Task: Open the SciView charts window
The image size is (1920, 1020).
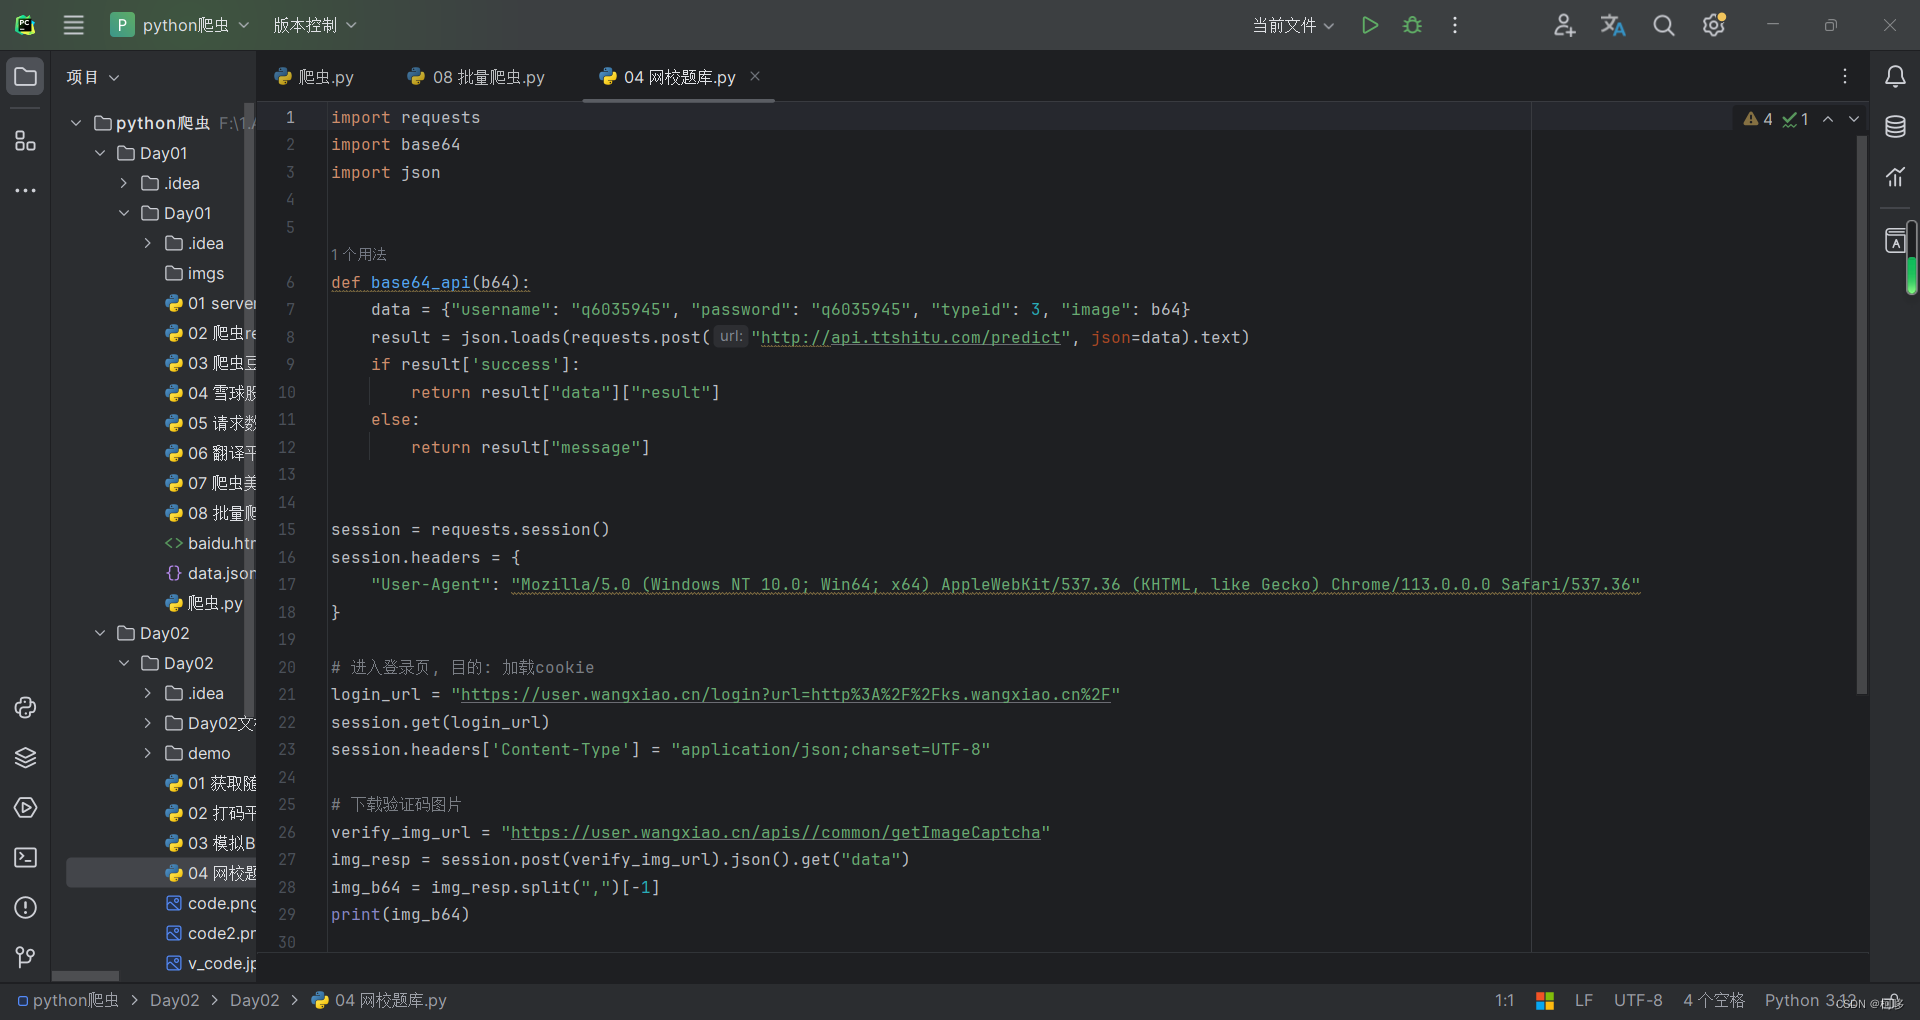Action: [1895, 177]
